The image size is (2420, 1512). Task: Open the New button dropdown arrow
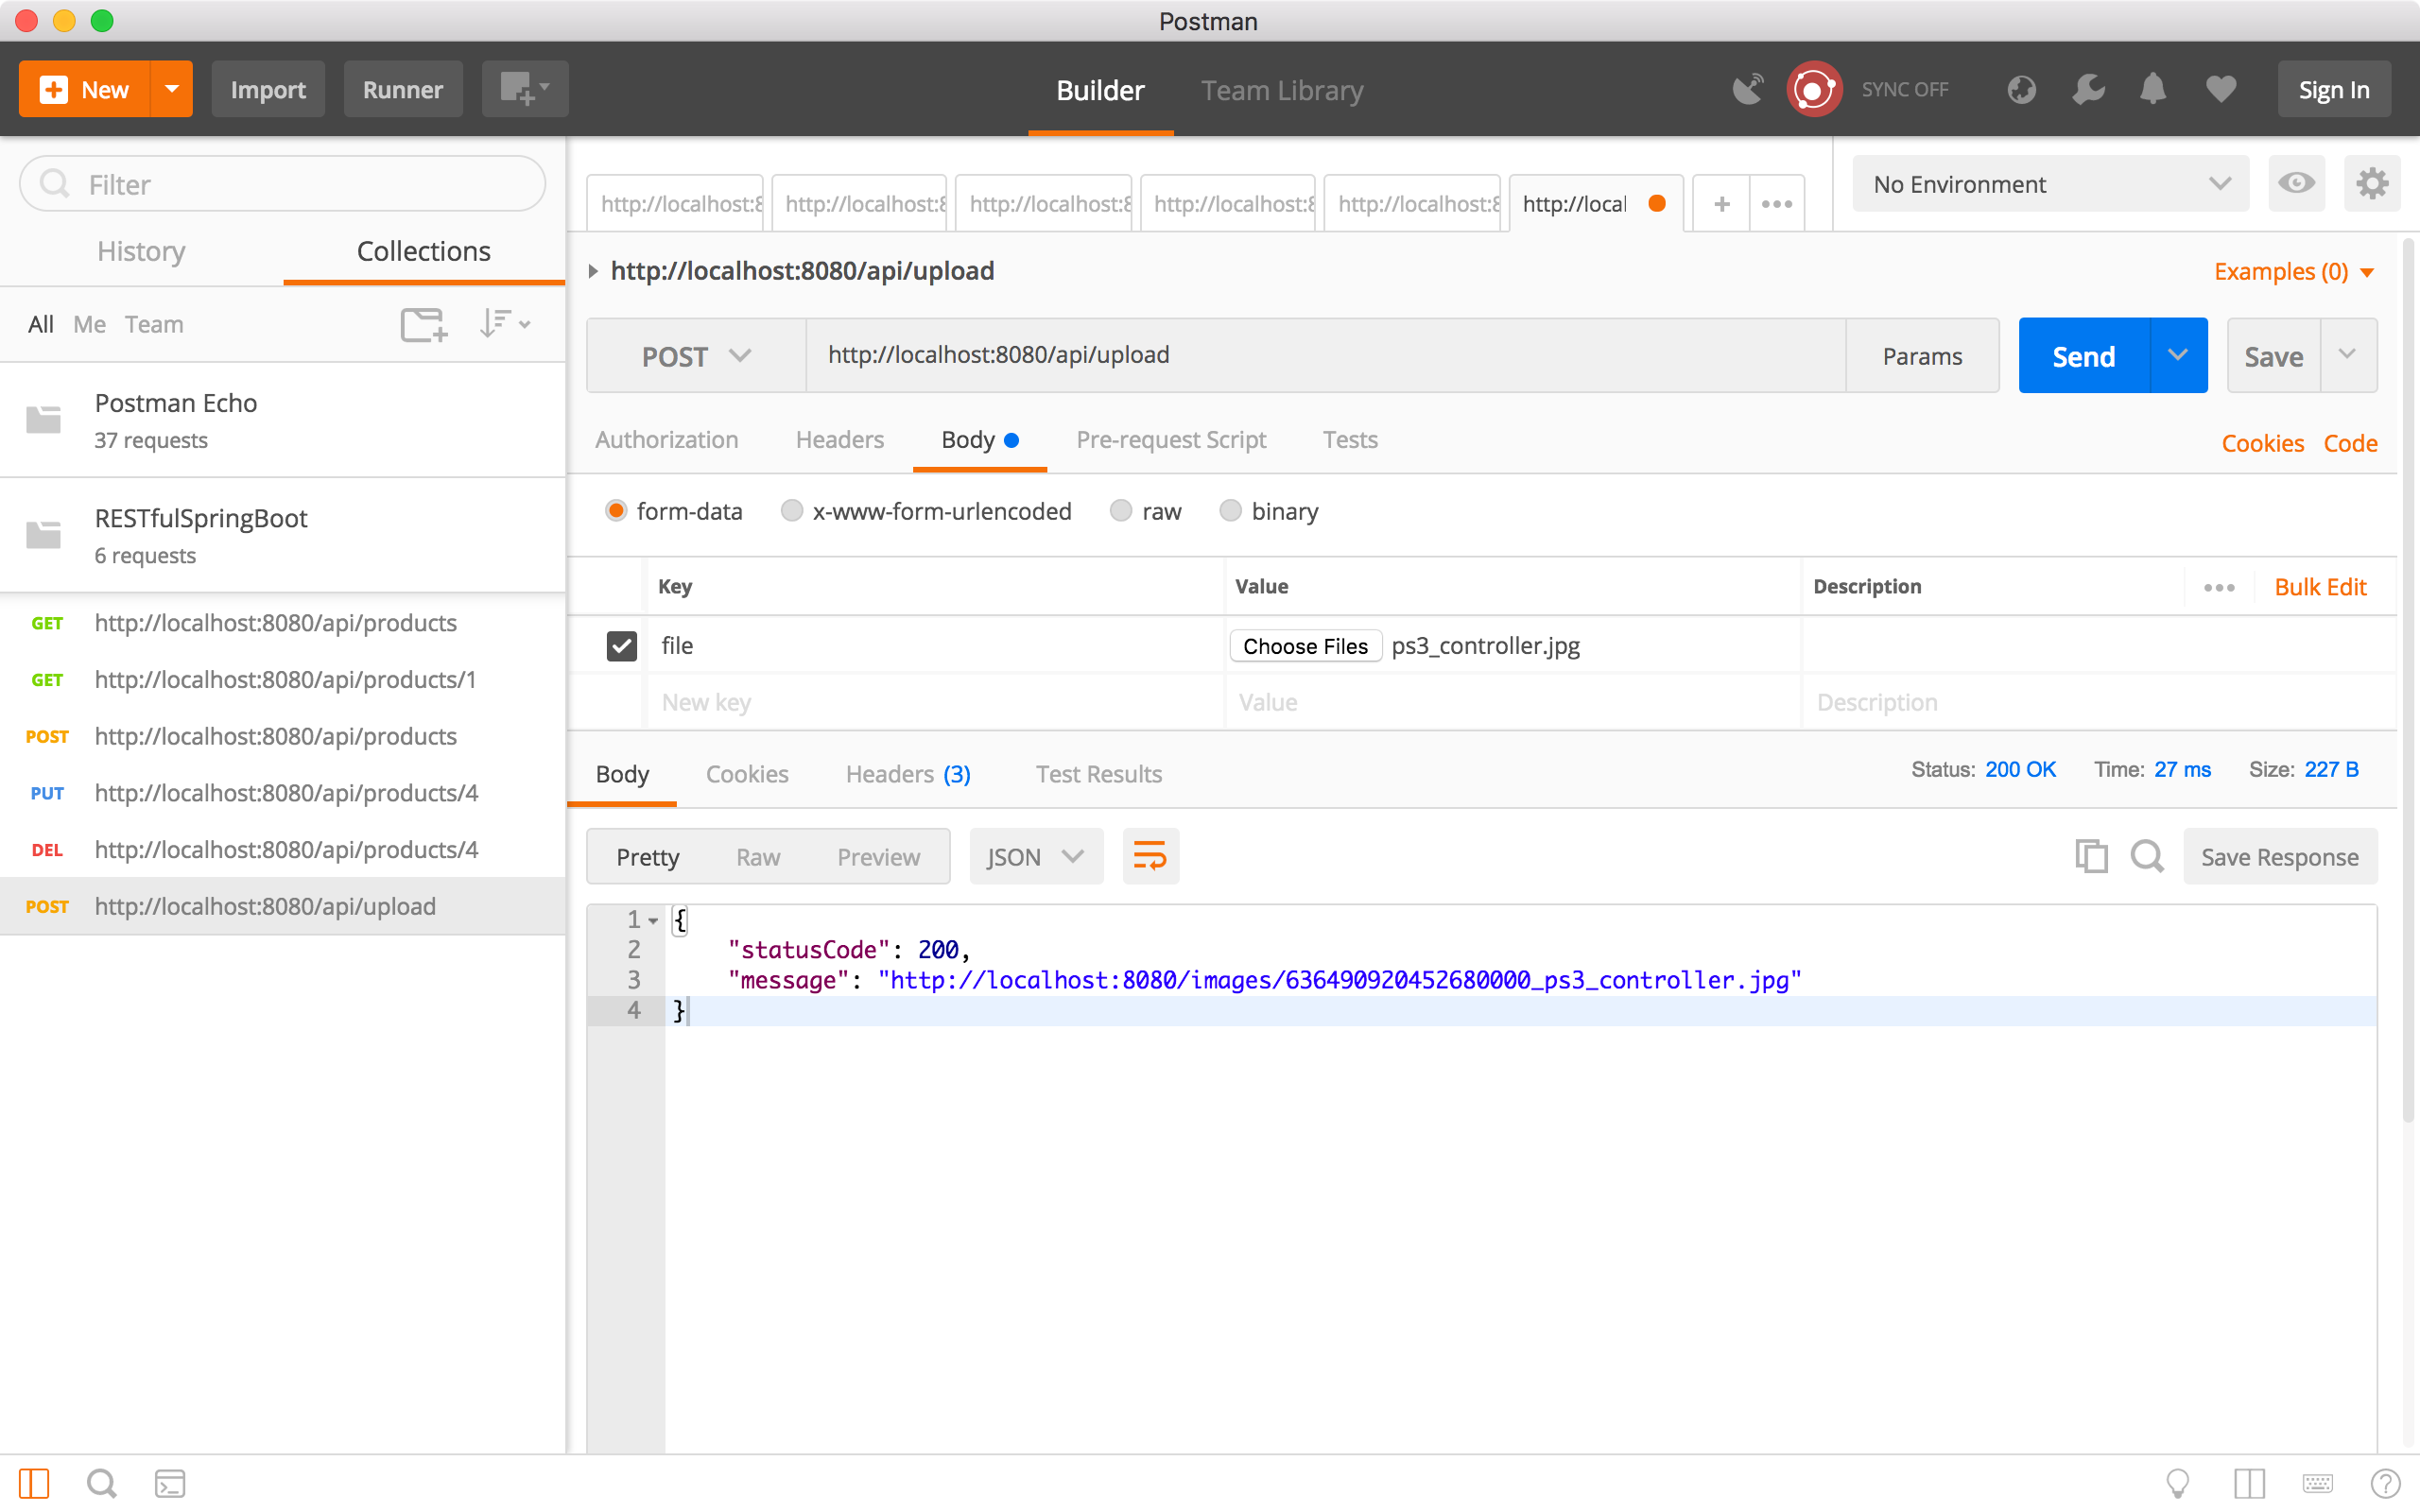[x=172, y=89]
